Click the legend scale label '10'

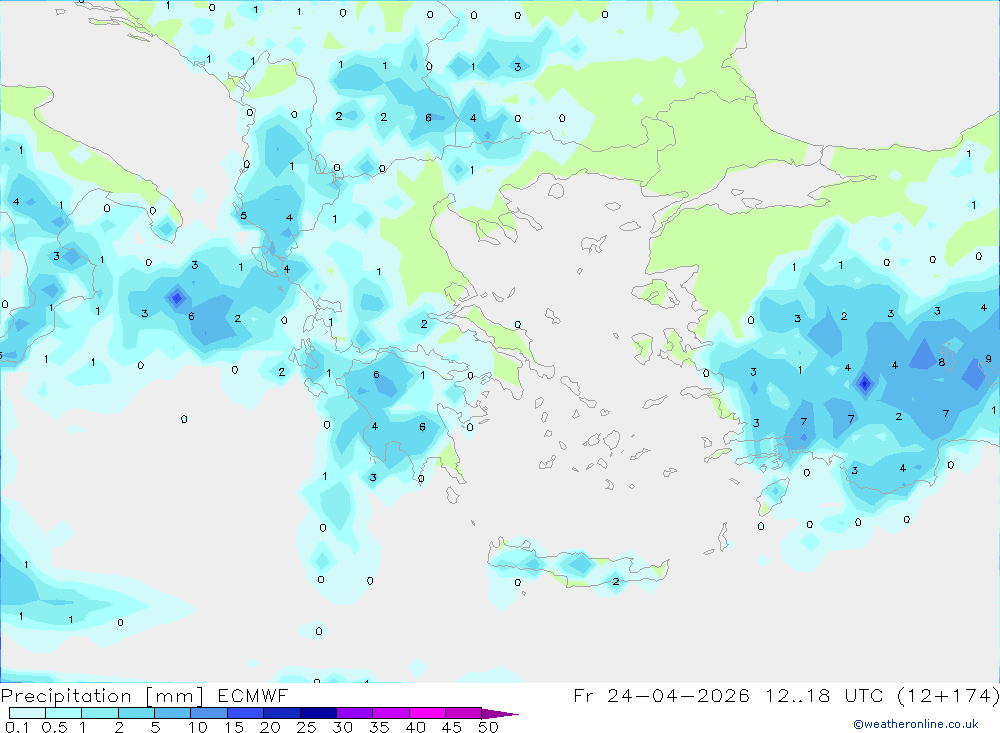198,727
